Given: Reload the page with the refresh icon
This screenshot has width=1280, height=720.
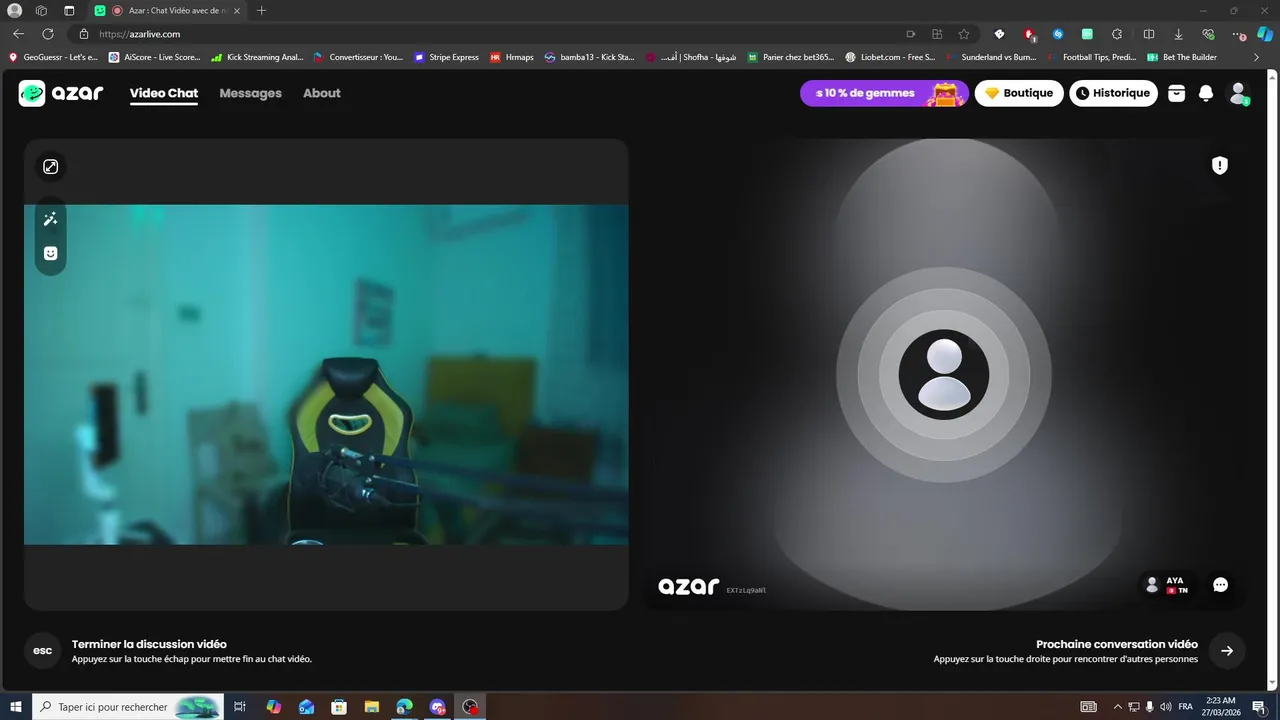Looking at the screenshot, I should (x=48, y=34).
